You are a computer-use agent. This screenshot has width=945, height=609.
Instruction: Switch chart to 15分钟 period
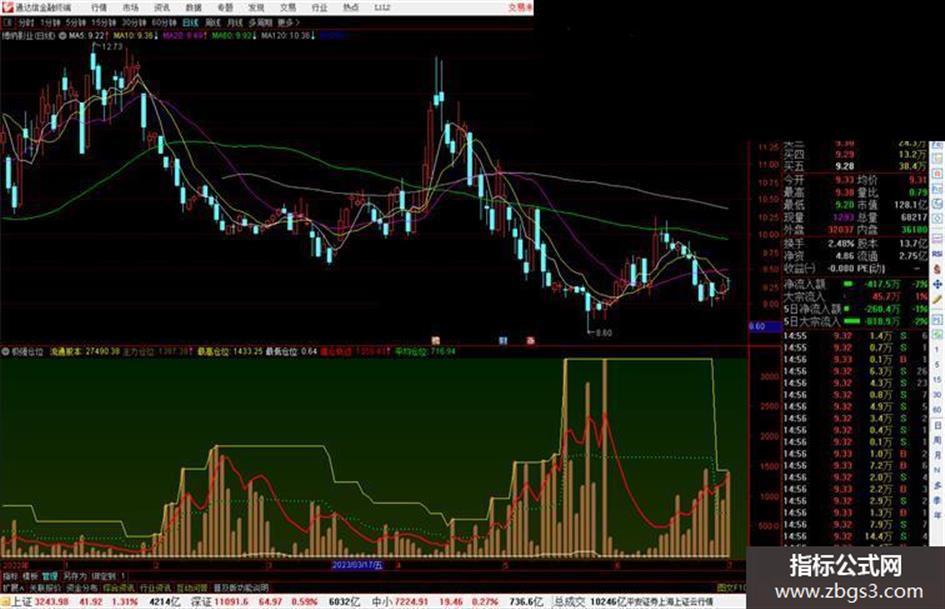click(104, 22)
